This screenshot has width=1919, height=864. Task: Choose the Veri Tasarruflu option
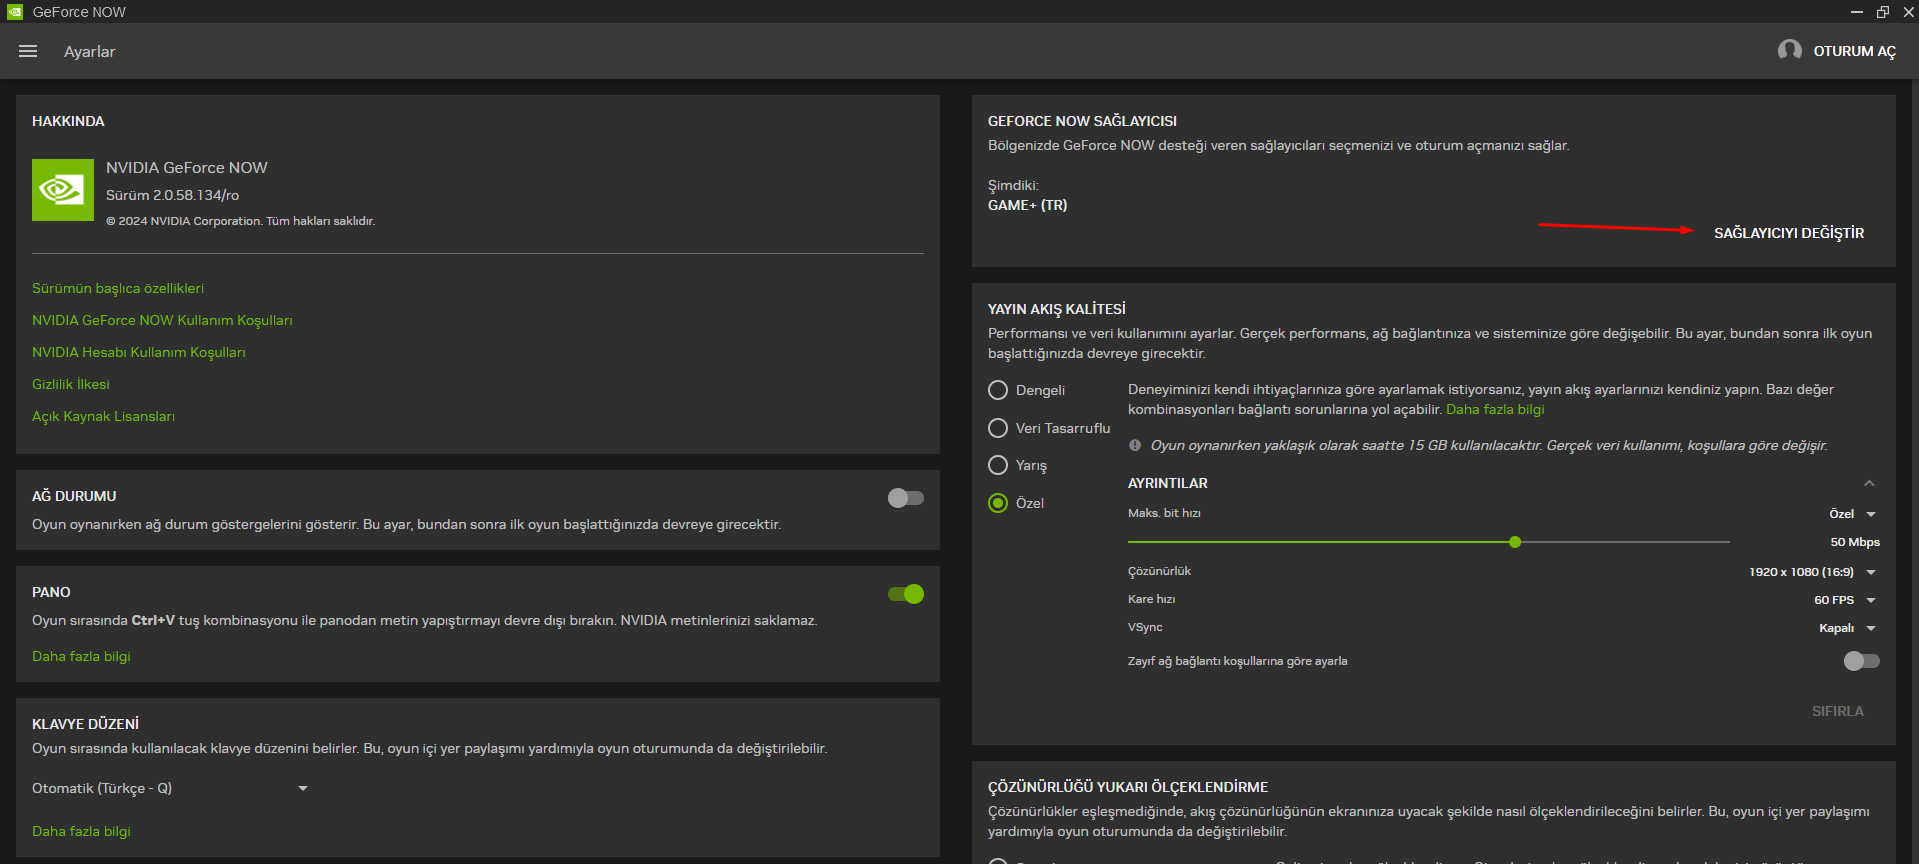[998, 428]
